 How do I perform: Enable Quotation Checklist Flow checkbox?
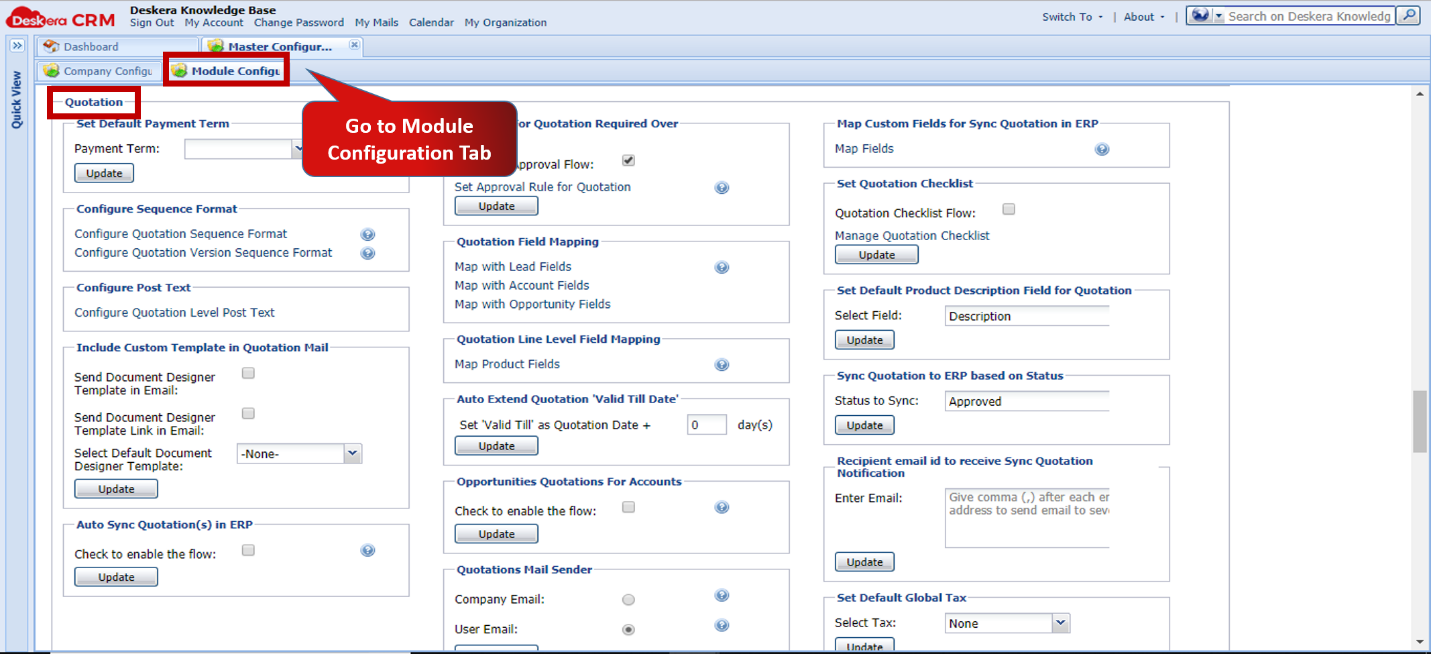coord(1008,209)
